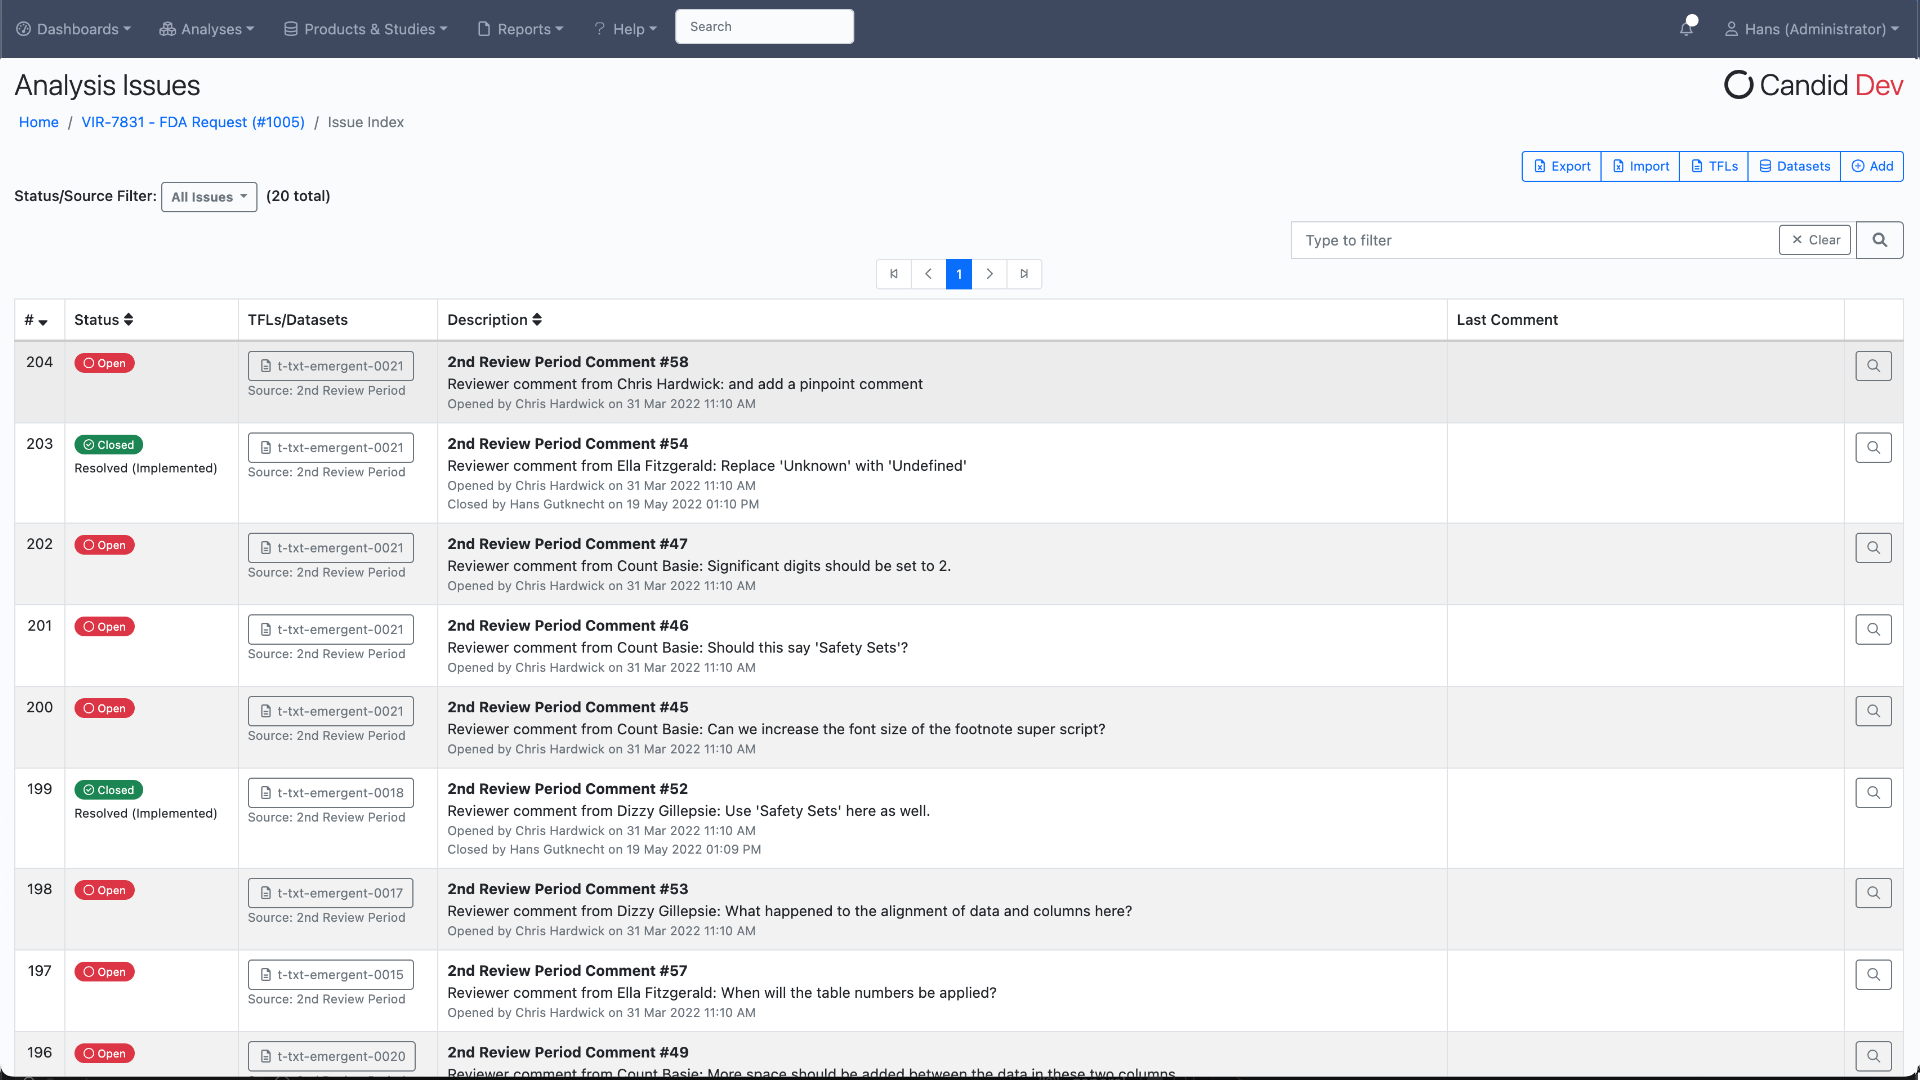Click the Type to filter field

[1535, 240]
